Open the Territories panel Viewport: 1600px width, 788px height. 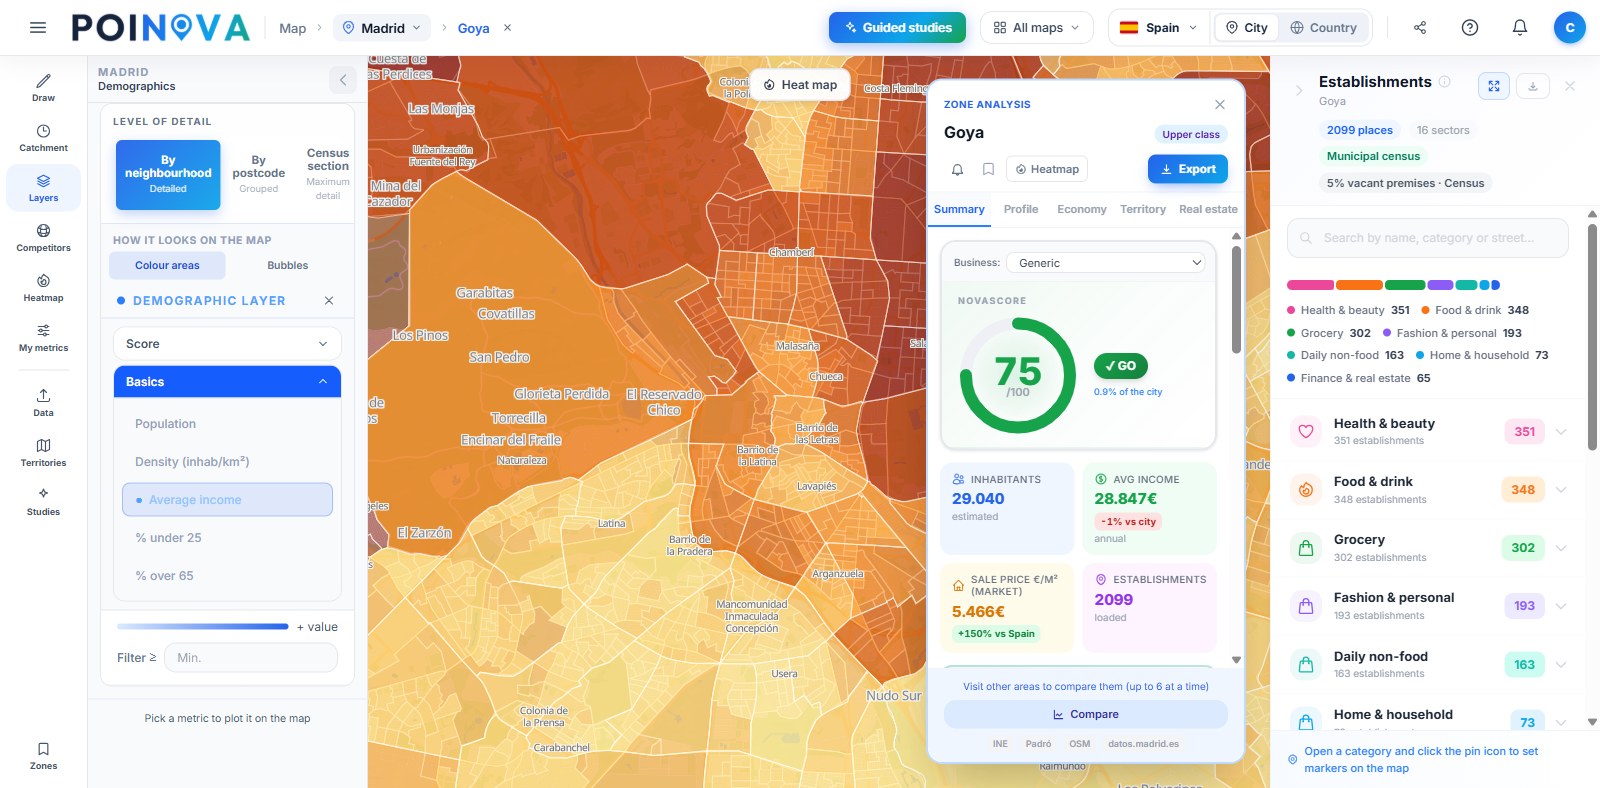[43, 452]
